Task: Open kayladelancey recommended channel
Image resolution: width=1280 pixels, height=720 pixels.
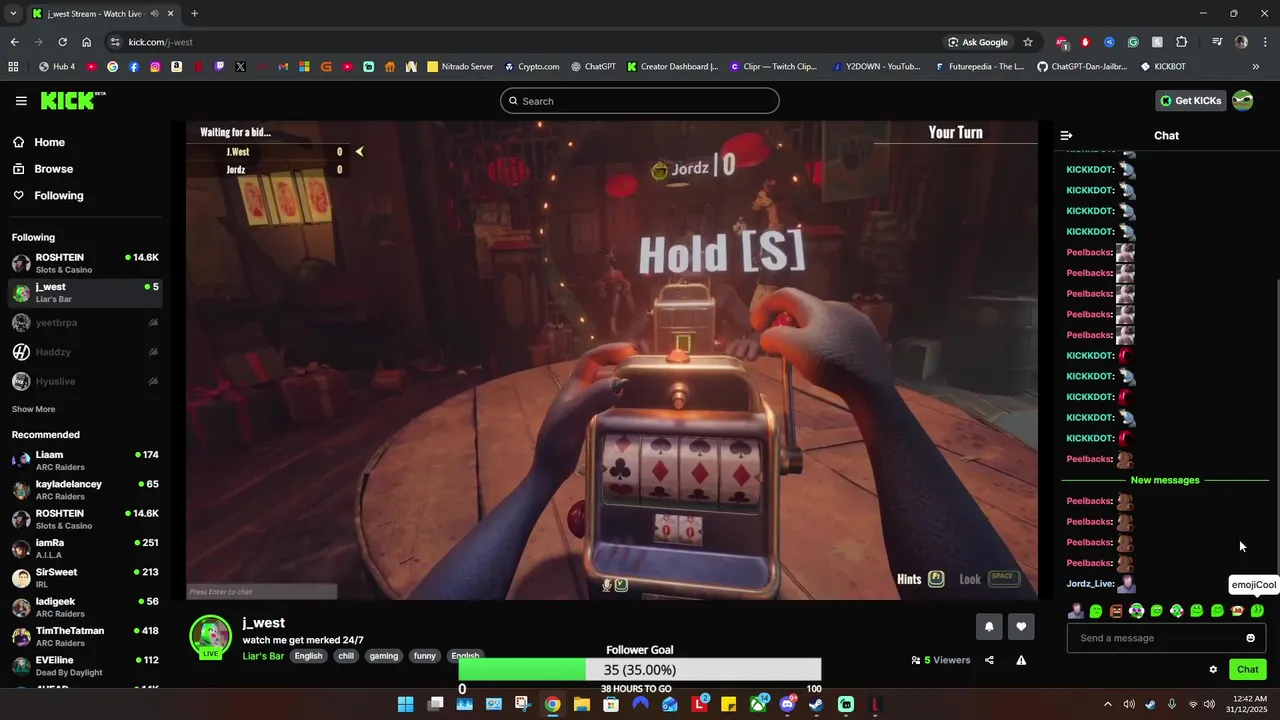Action: pos(85,490)
